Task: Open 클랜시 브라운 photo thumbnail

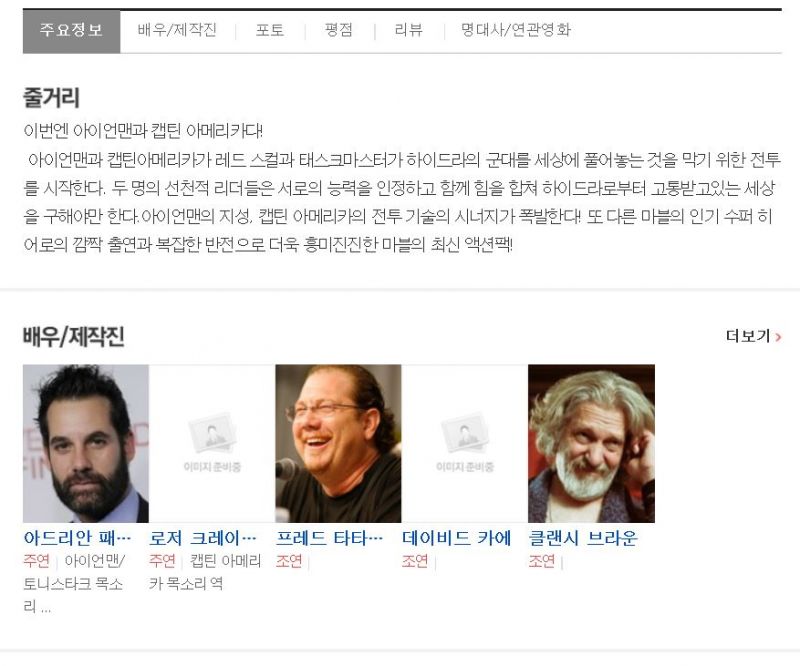Action: [x=591, y=443]
